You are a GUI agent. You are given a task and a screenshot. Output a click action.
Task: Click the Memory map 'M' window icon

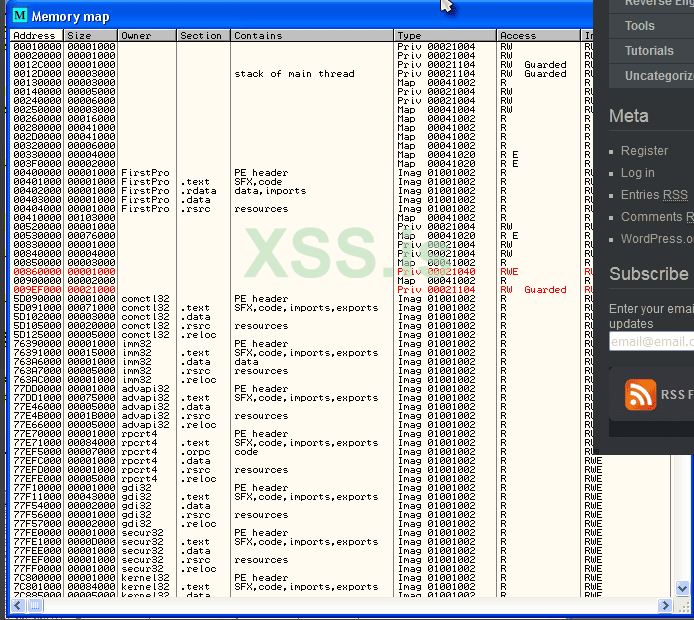[x=20, y=16]
